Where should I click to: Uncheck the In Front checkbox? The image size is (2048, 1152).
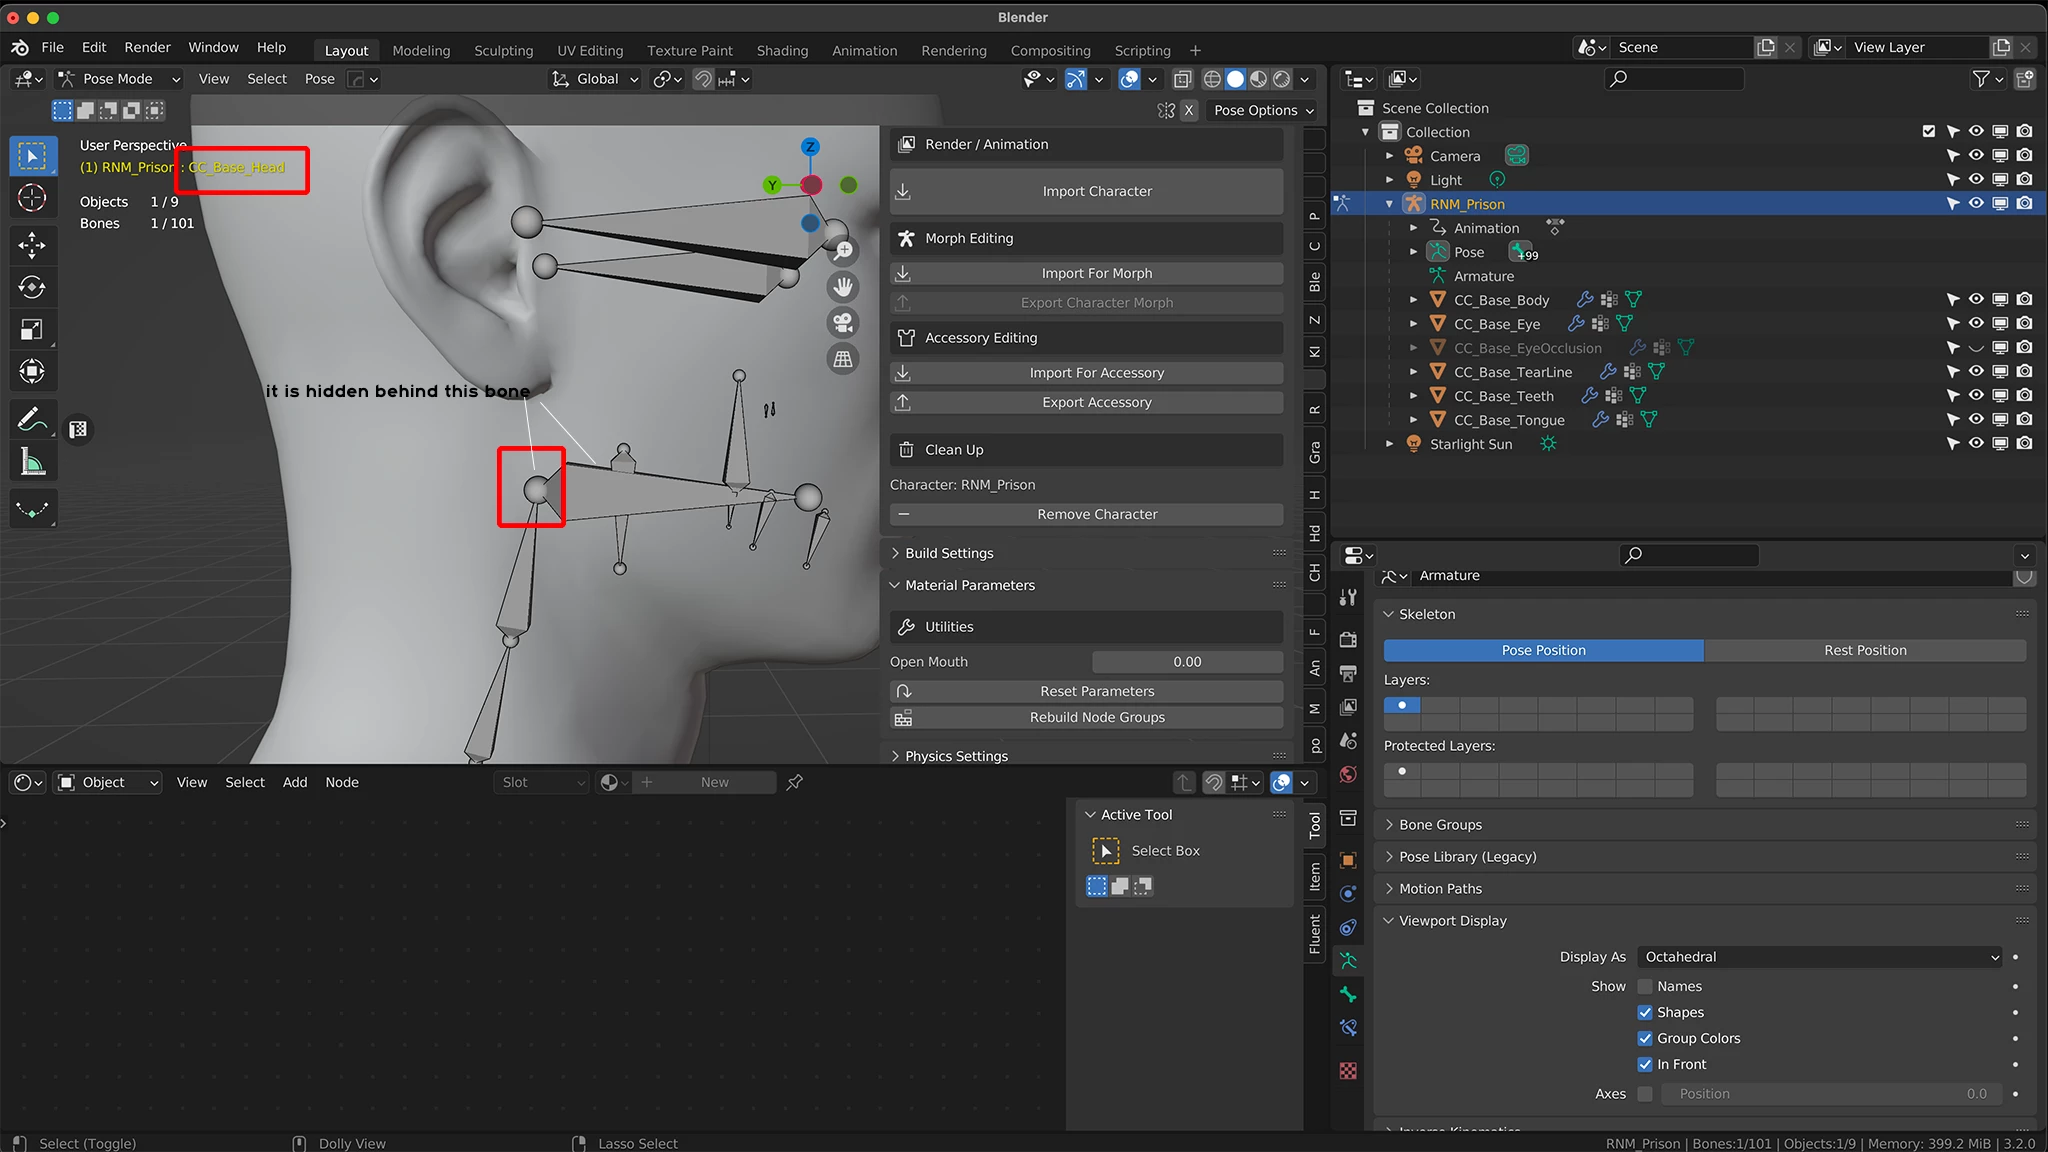point(1645,1064)
